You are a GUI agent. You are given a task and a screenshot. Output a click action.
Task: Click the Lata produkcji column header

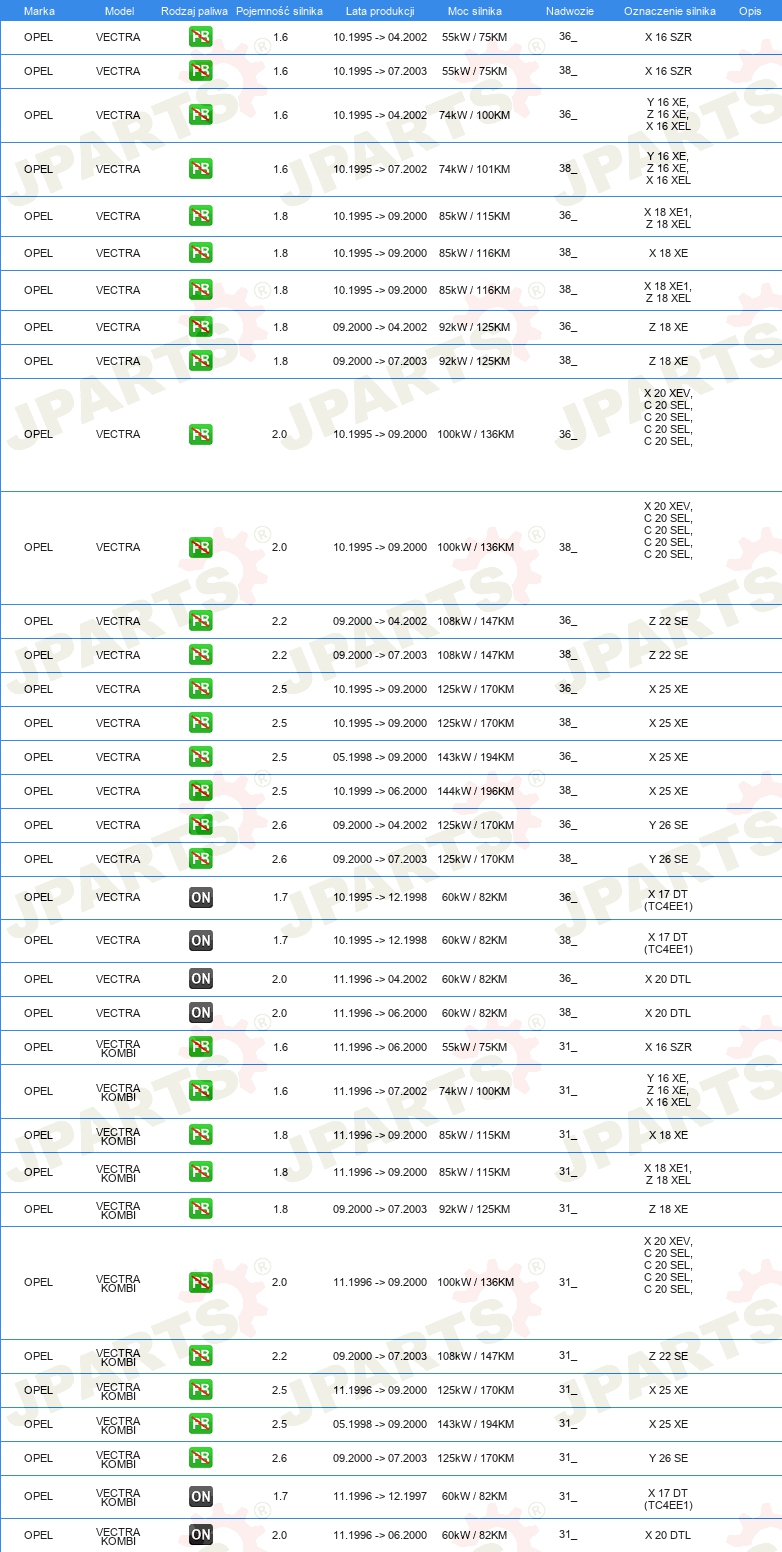tap(379, 11)
